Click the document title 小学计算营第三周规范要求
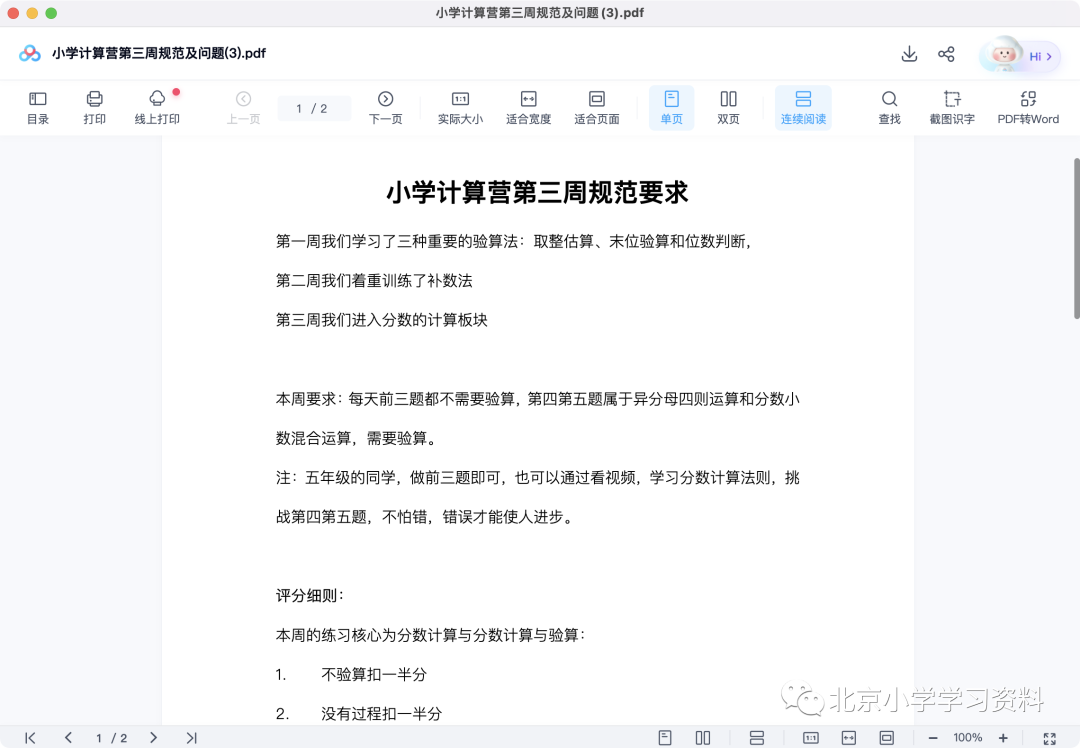Screen dimensions: 1080x748 [x=537, y=192]
